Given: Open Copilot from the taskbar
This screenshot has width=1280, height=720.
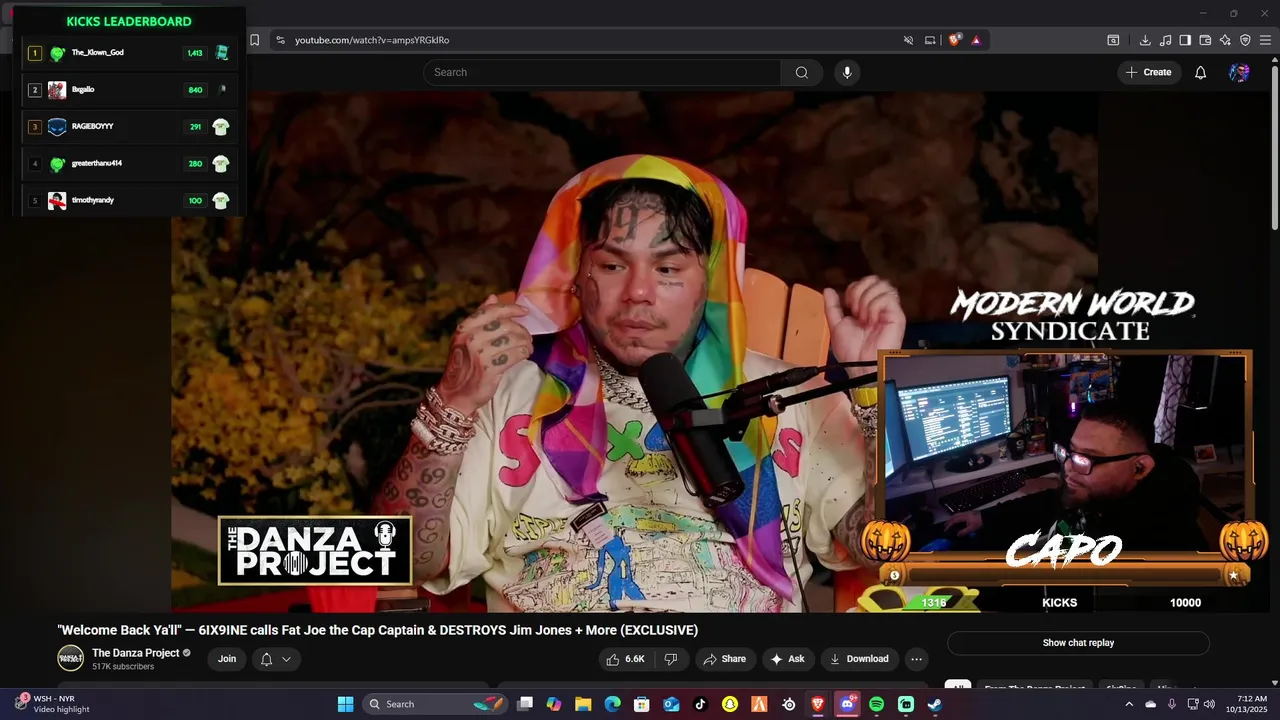Looking at the screenshot, I should click(554, 704).
